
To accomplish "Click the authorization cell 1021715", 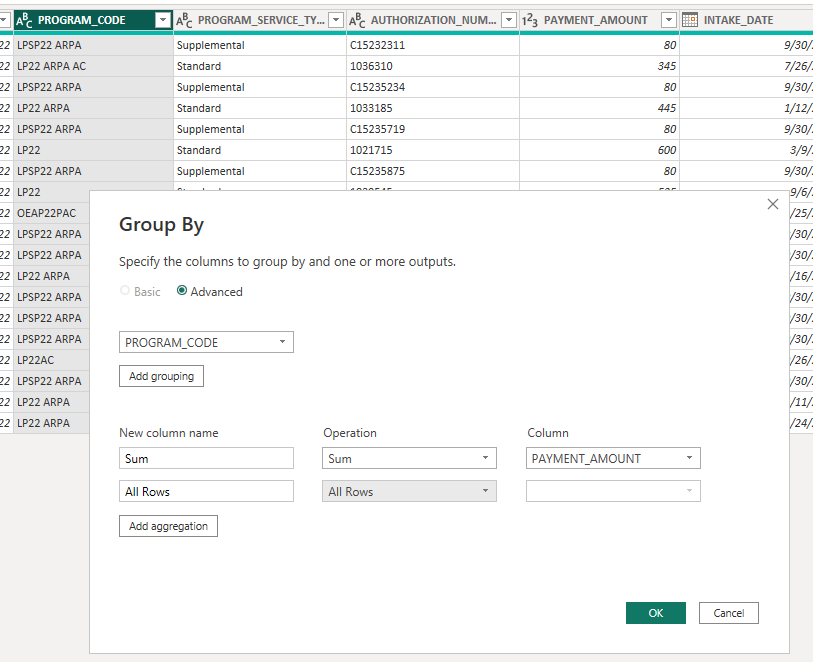I will 433,150.
